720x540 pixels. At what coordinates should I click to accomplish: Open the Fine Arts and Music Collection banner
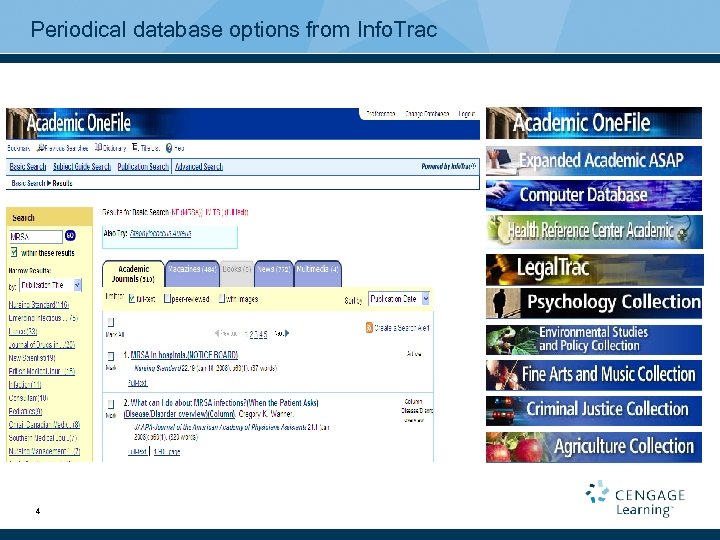pyautogui.click(x=594, y=375)
